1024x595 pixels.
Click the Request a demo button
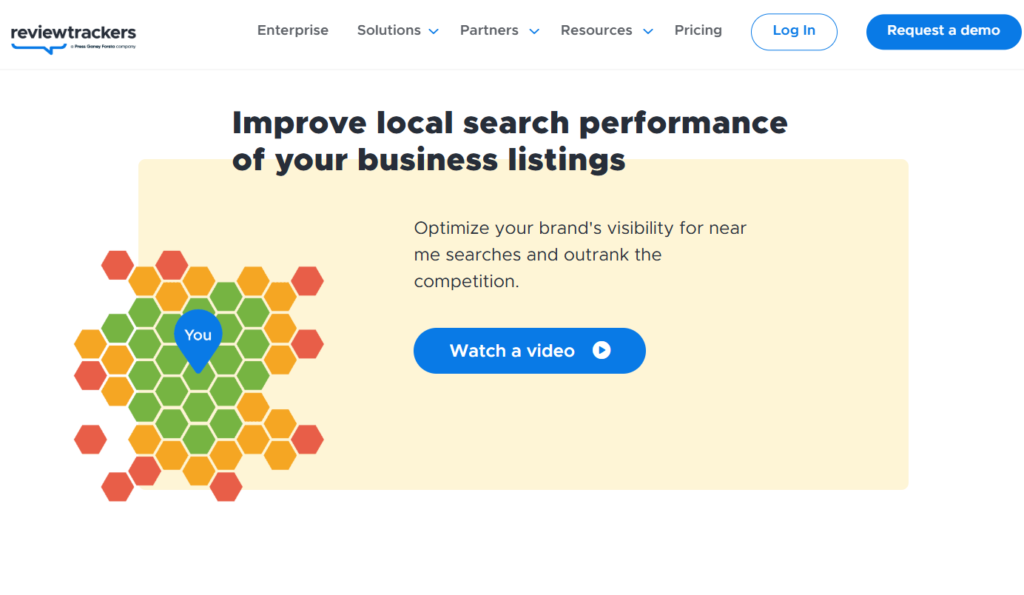point(942,31)
